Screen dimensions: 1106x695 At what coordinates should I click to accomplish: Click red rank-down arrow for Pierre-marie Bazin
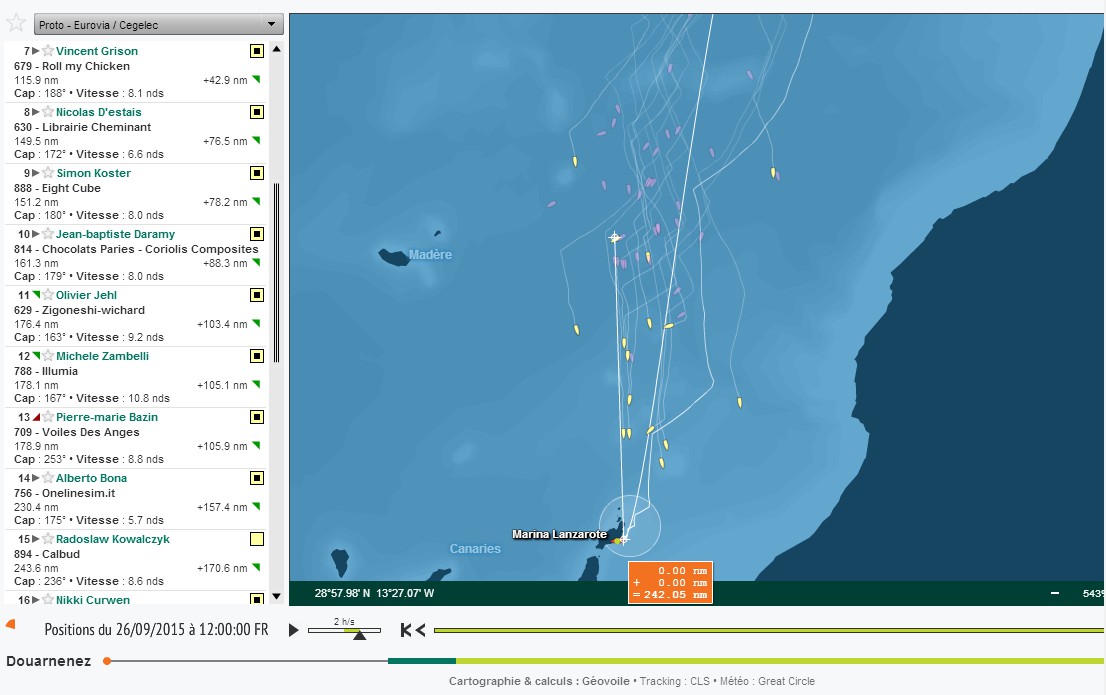click(x=36, y=417)
